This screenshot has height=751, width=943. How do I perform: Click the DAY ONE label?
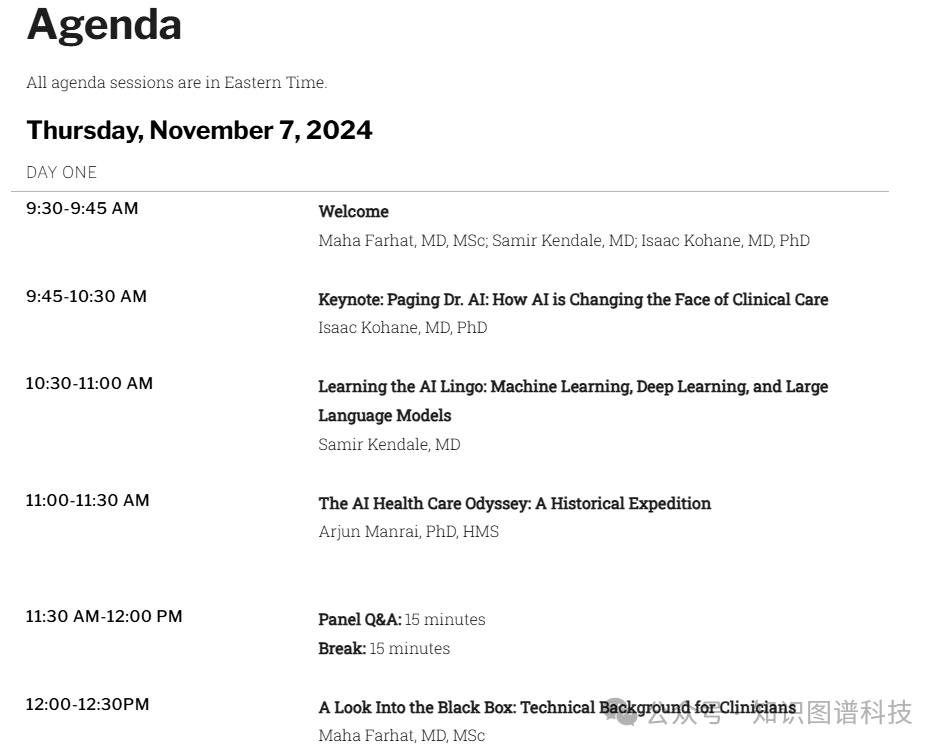coord(61,173)
